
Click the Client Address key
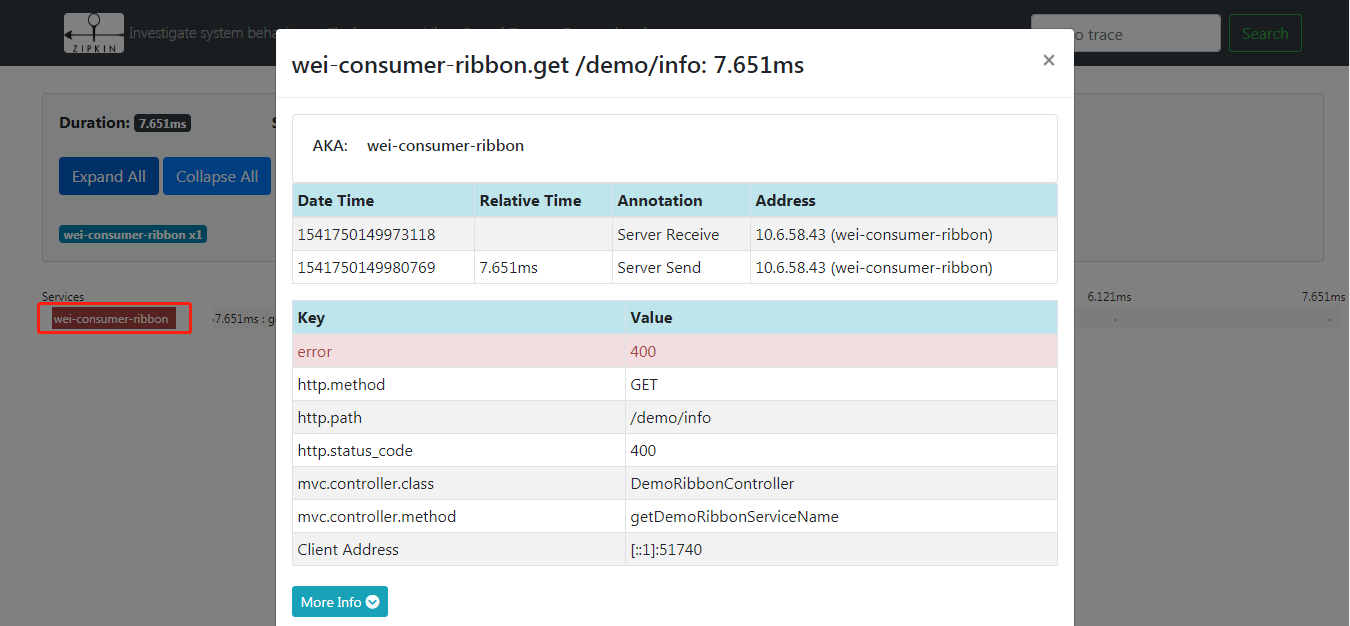[x=459, y=549]
